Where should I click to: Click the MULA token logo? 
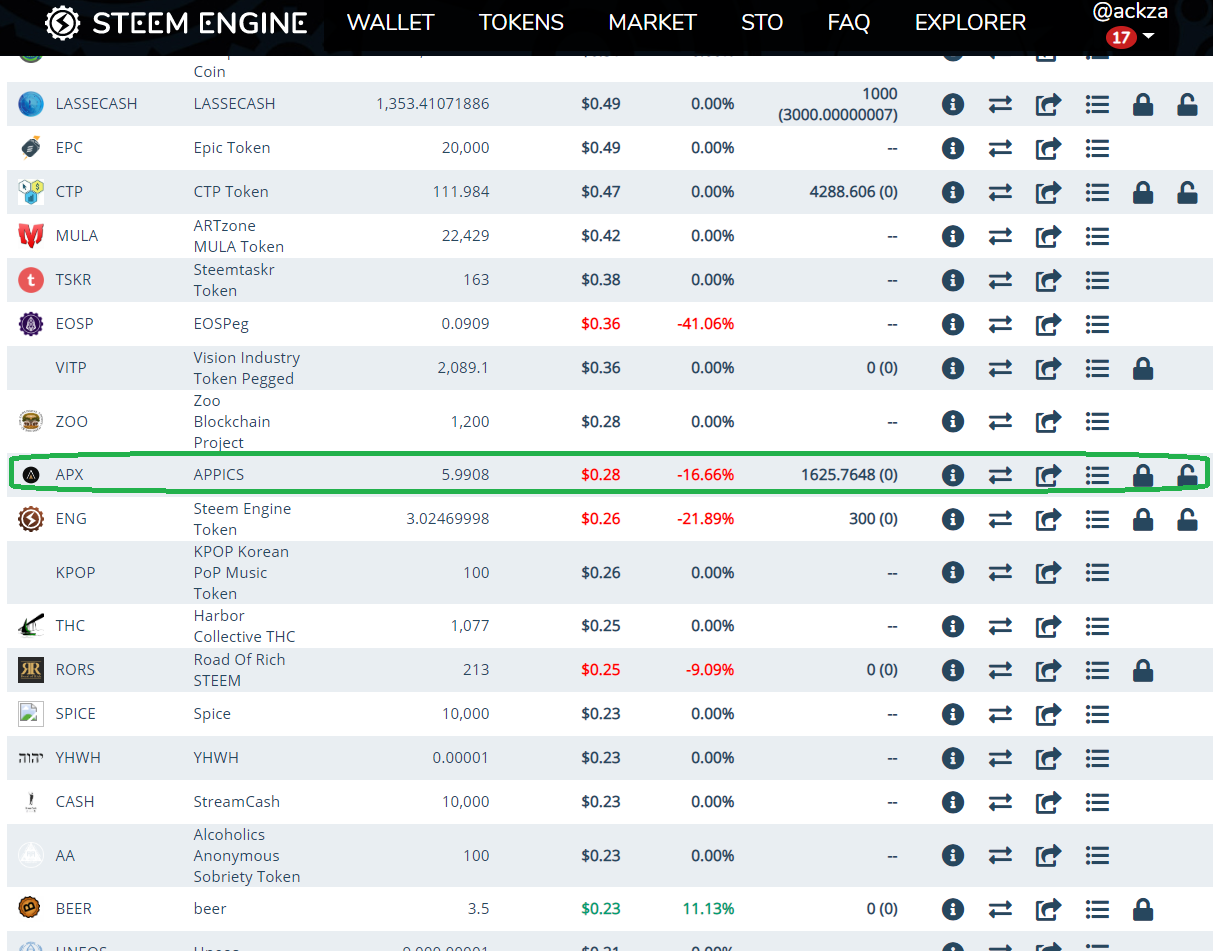[31, 236]
